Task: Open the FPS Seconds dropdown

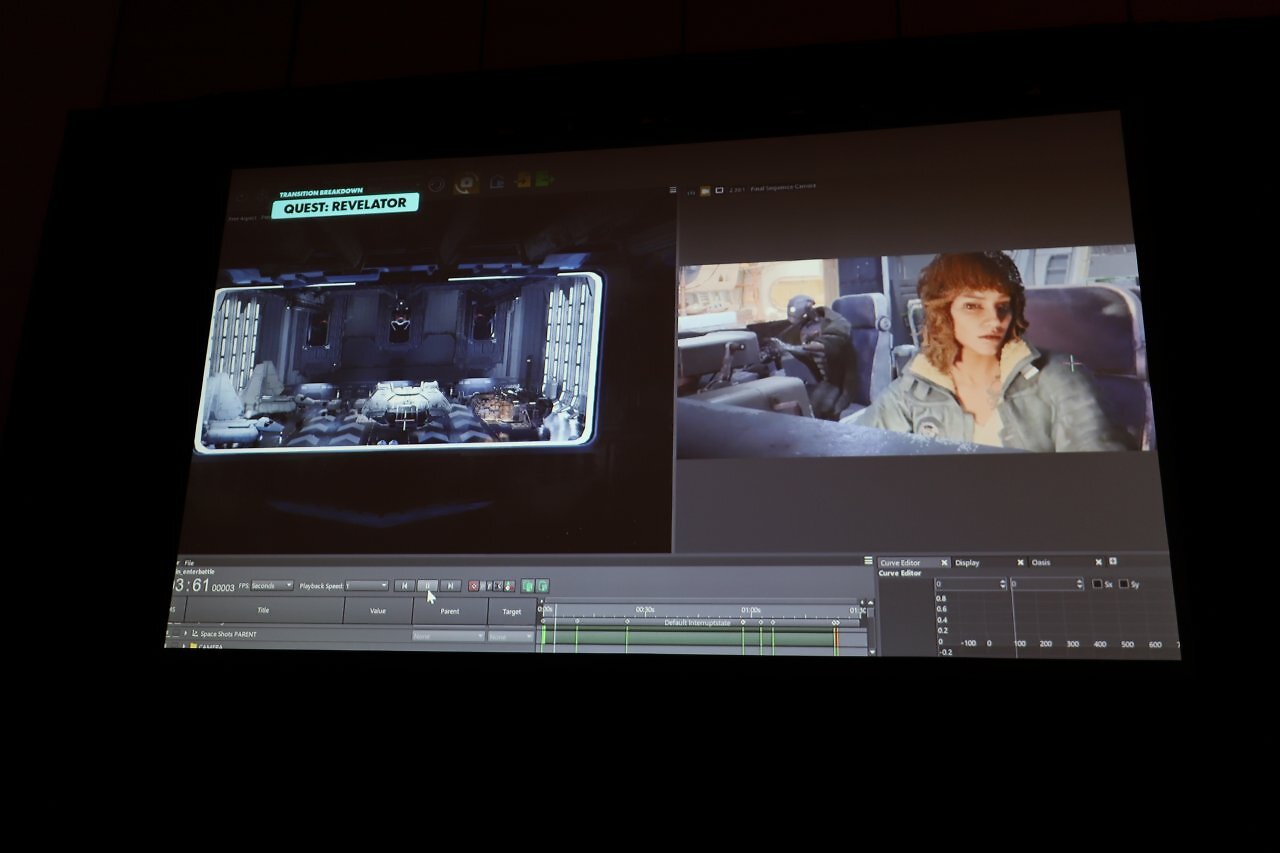Action: [272, 586]
